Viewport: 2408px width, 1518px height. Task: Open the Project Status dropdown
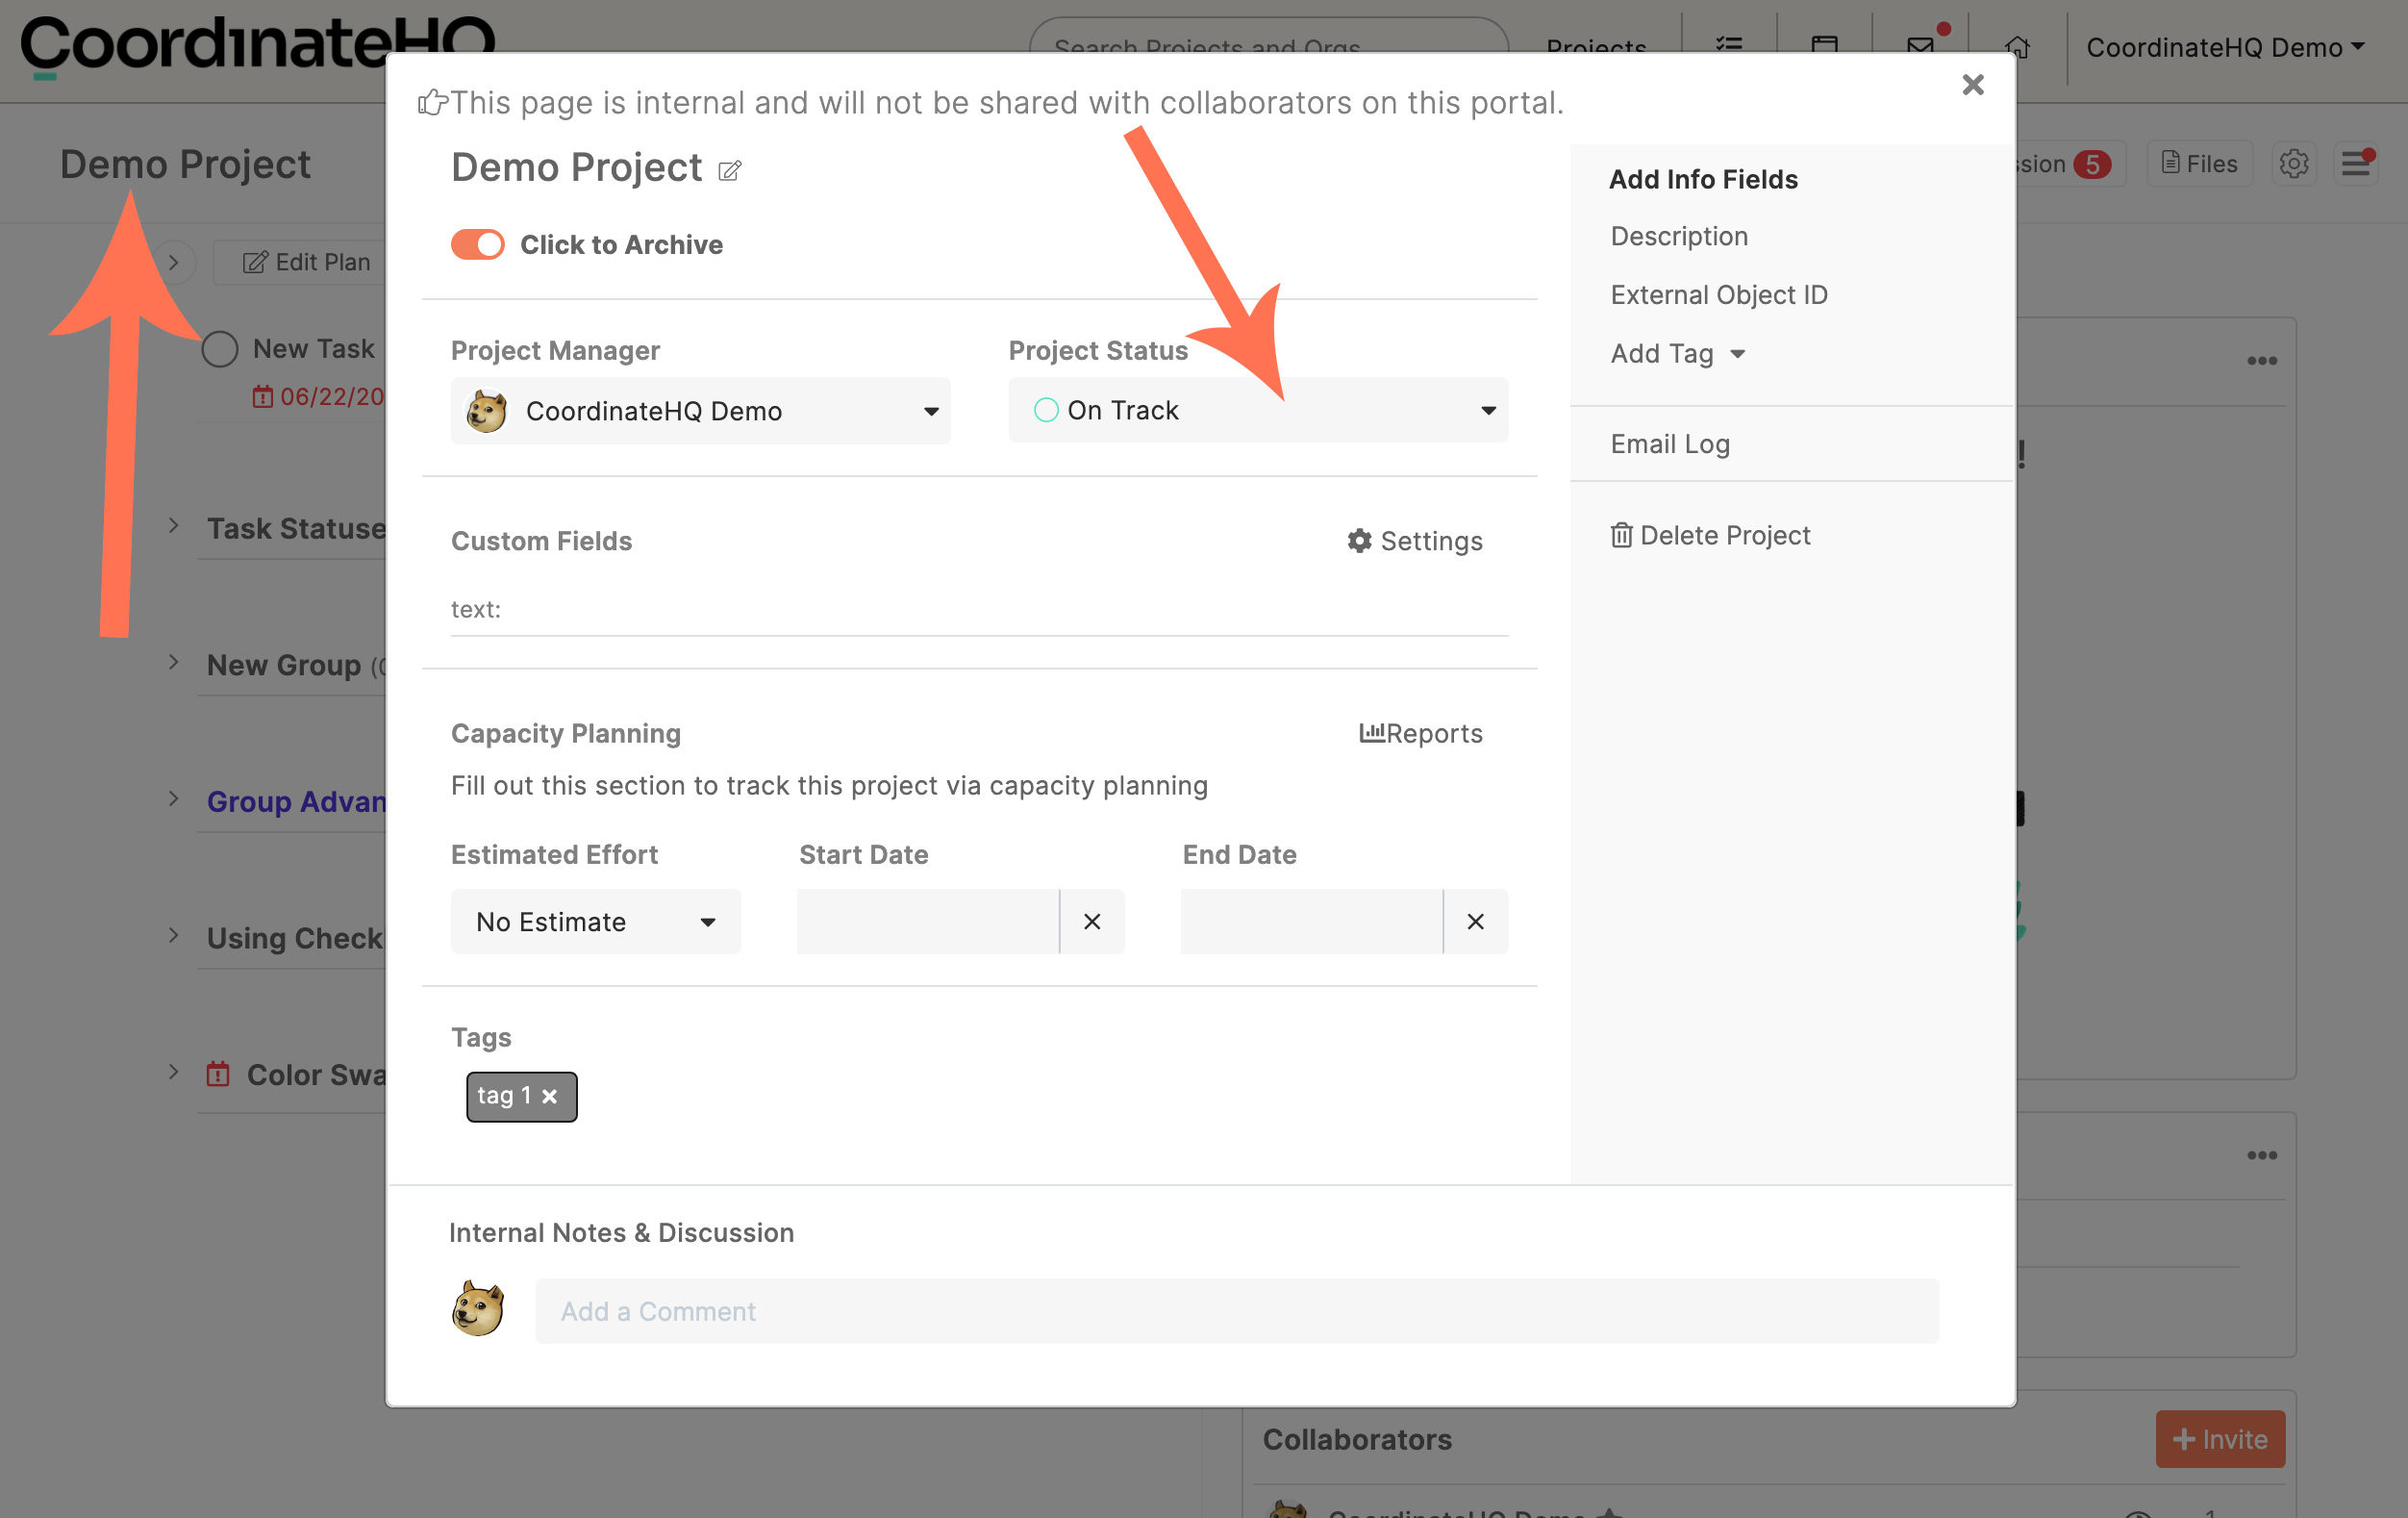click(x=1258, y=410)
